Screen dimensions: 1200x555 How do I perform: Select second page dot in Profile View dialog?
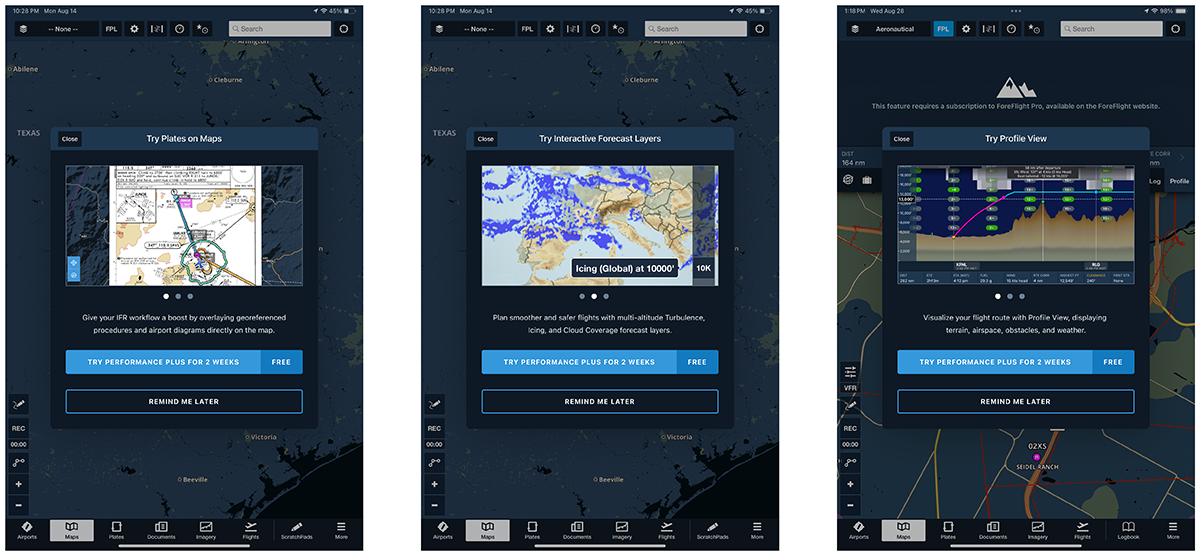point(1010,297)
